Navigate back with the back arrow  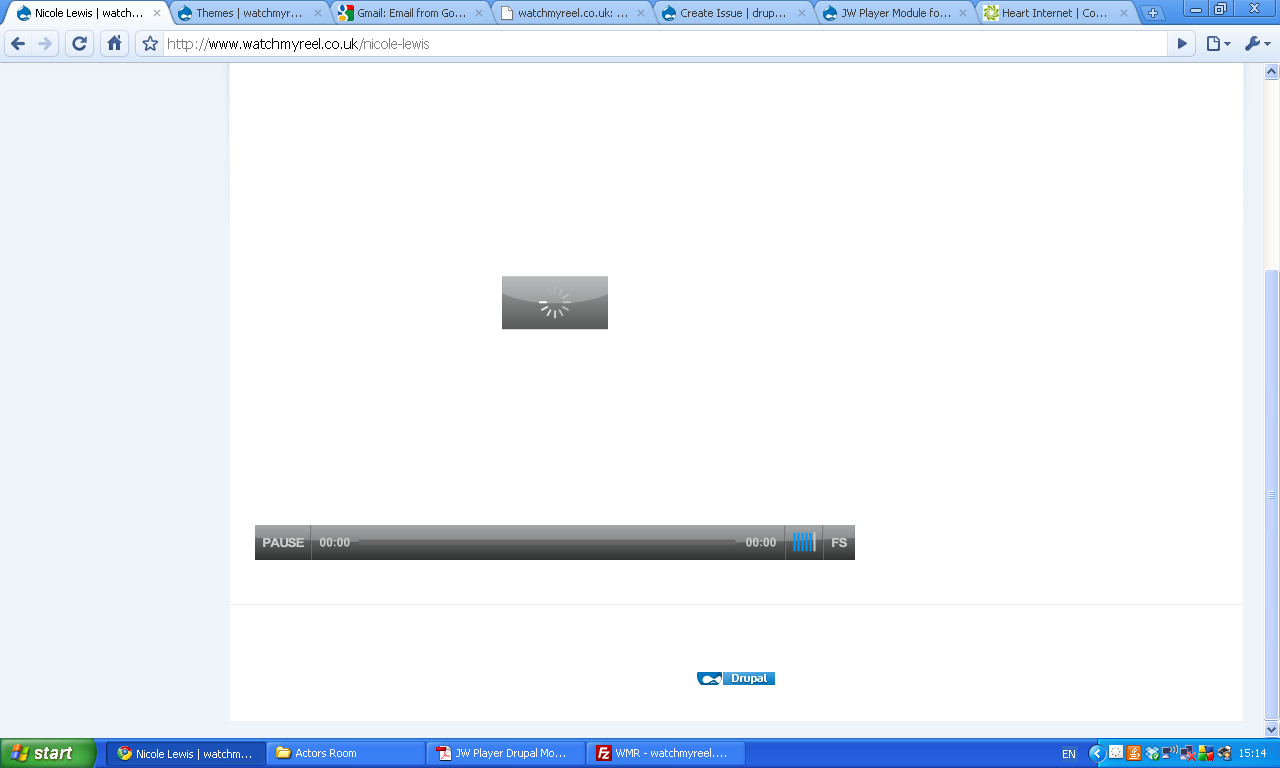click(x=18, y=44)
